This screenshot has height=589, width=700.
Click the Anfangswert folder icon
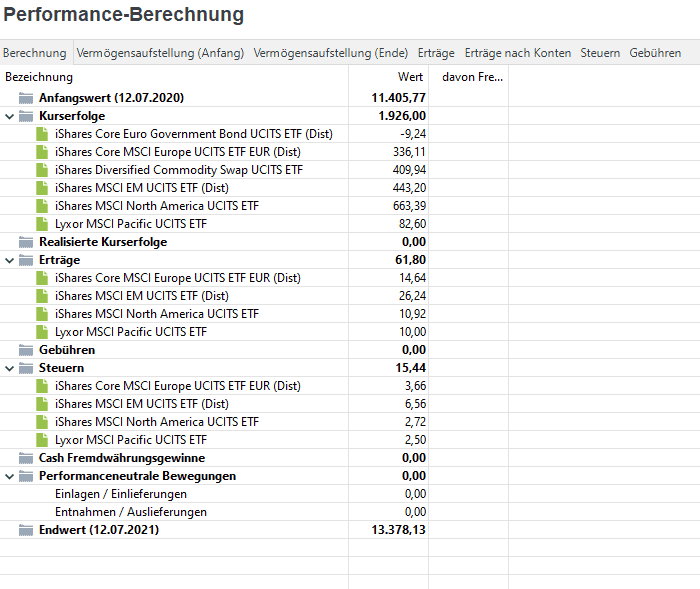tap(26, 98)
